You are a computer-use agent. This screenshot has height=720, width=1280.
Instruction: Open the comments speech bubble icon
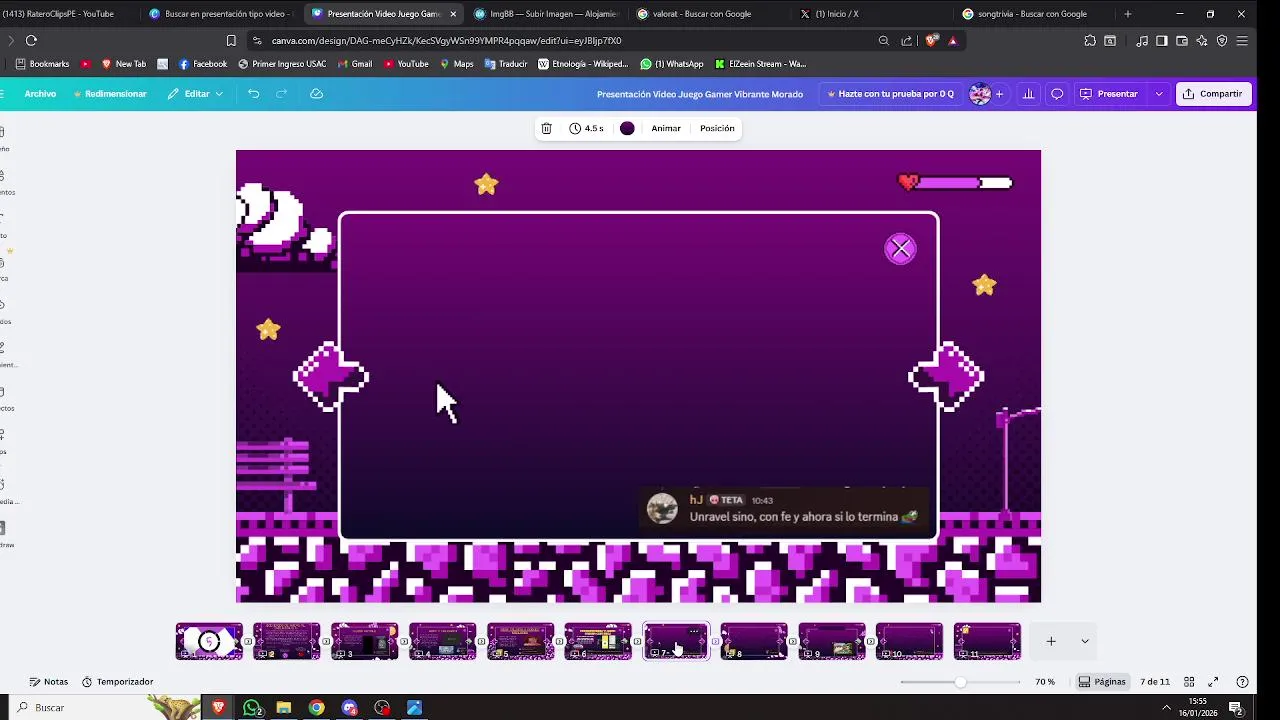[x=1057, y=94]
